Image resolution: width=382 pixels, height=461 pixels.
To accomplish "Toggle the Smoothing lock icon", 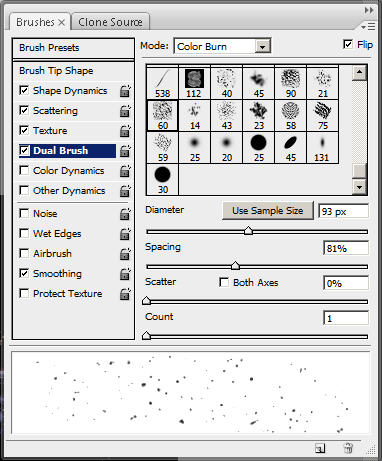I will pos(125,274).
